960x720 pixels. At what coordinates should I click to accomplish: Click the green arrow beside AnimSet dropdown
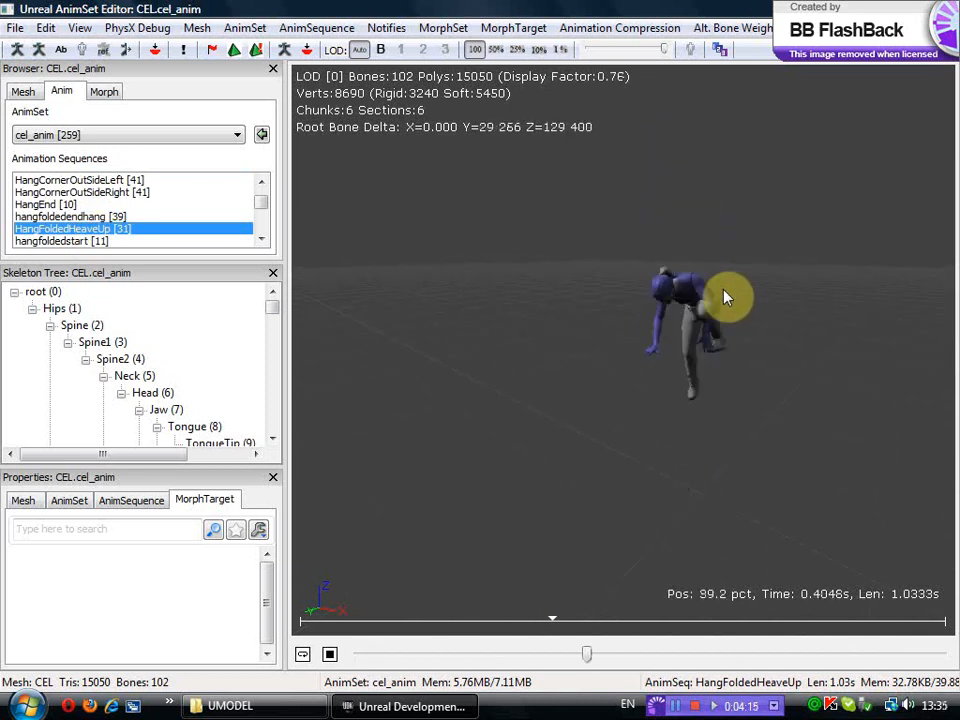262,135
